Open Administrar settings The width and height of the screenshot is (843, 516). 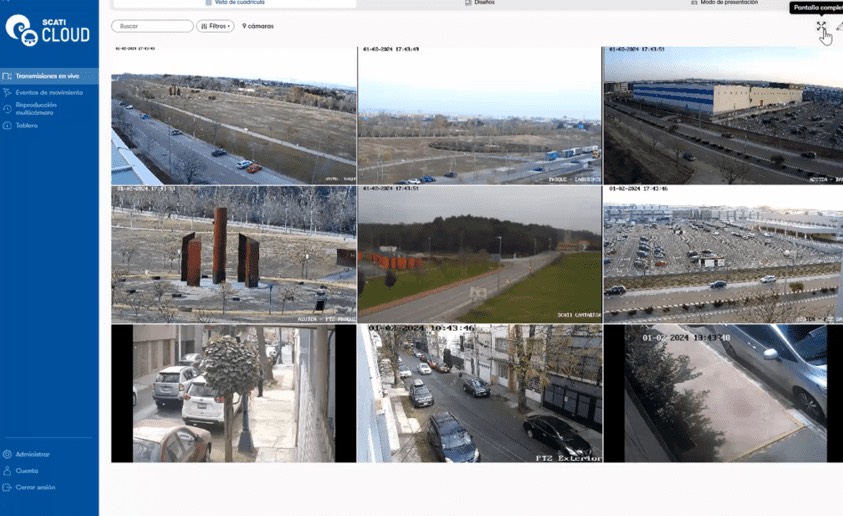tap(32, 454)
